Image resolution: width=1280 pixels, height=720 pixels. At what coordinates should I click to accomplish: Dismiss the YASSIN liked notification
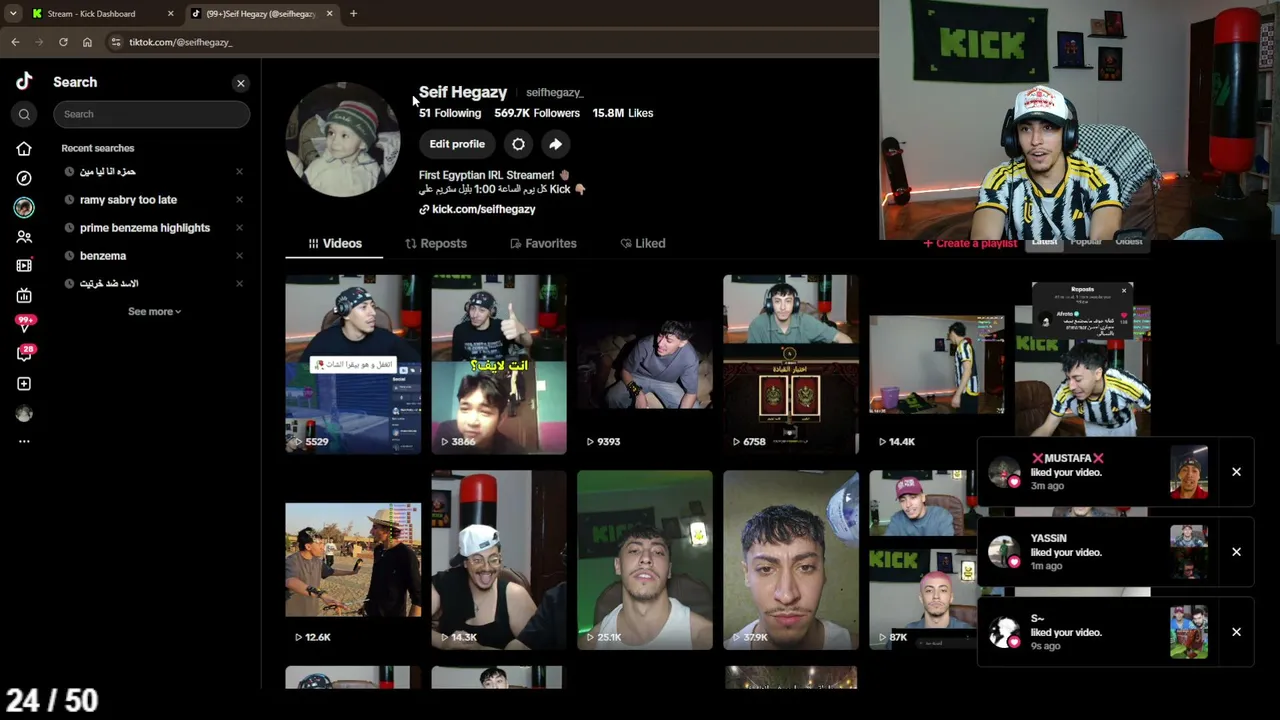click(x=1236, y=552)
